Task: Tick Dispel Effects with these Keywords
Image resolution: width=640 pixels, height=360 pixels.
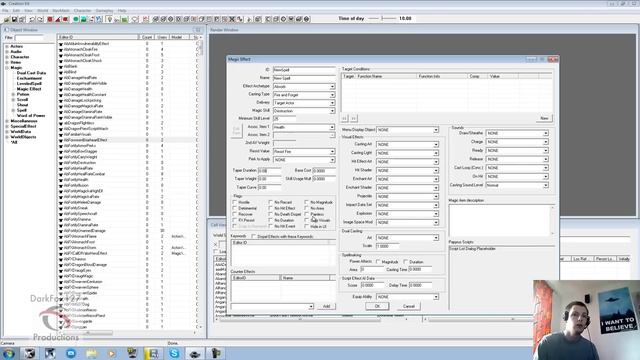Action: tap(253, 237)
